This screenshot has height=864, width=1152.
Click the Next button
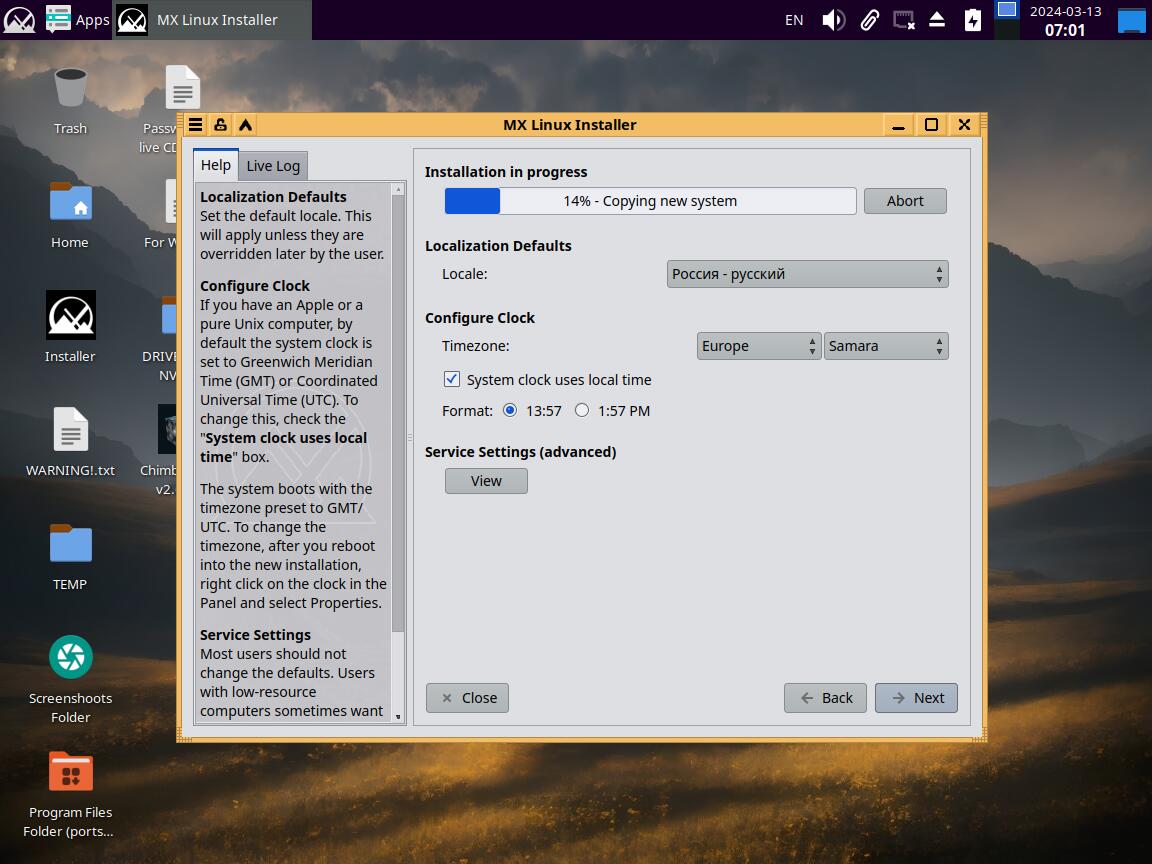point(916,698)
